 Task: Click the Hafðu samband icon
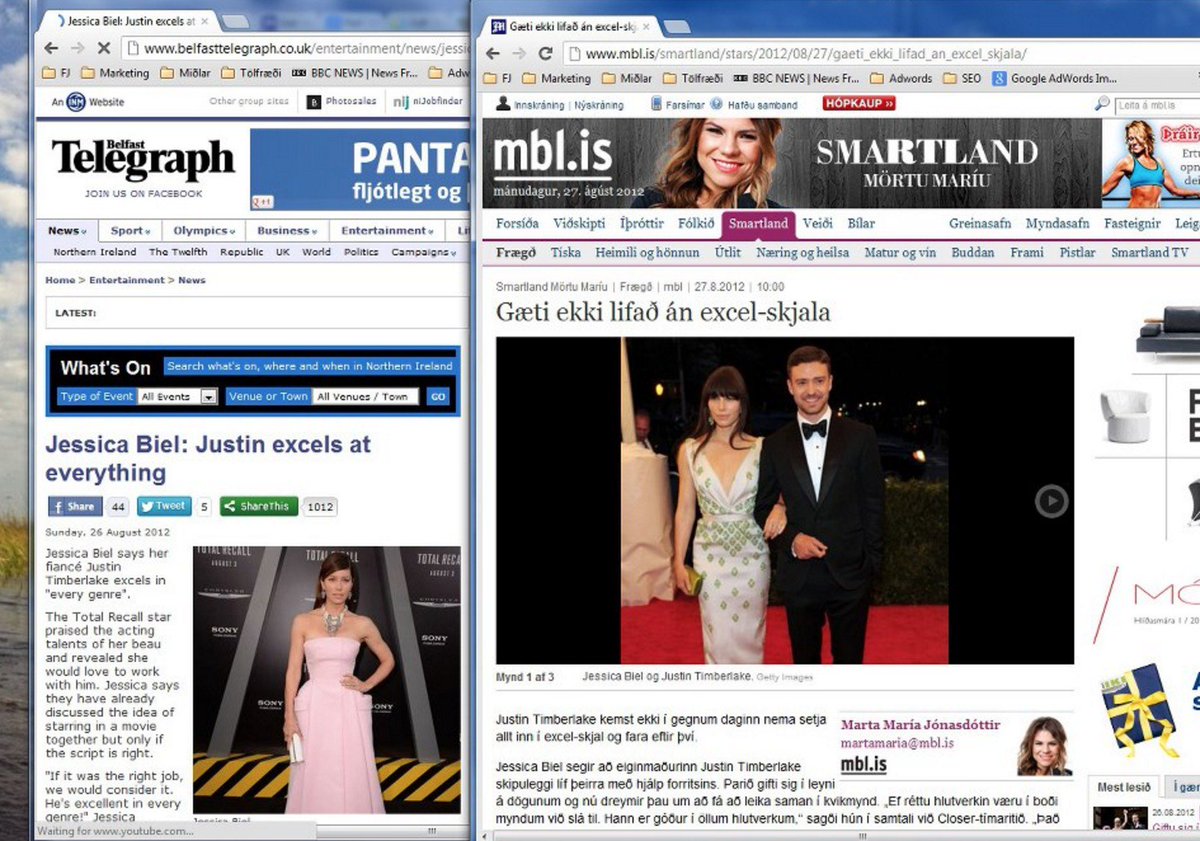716,104
